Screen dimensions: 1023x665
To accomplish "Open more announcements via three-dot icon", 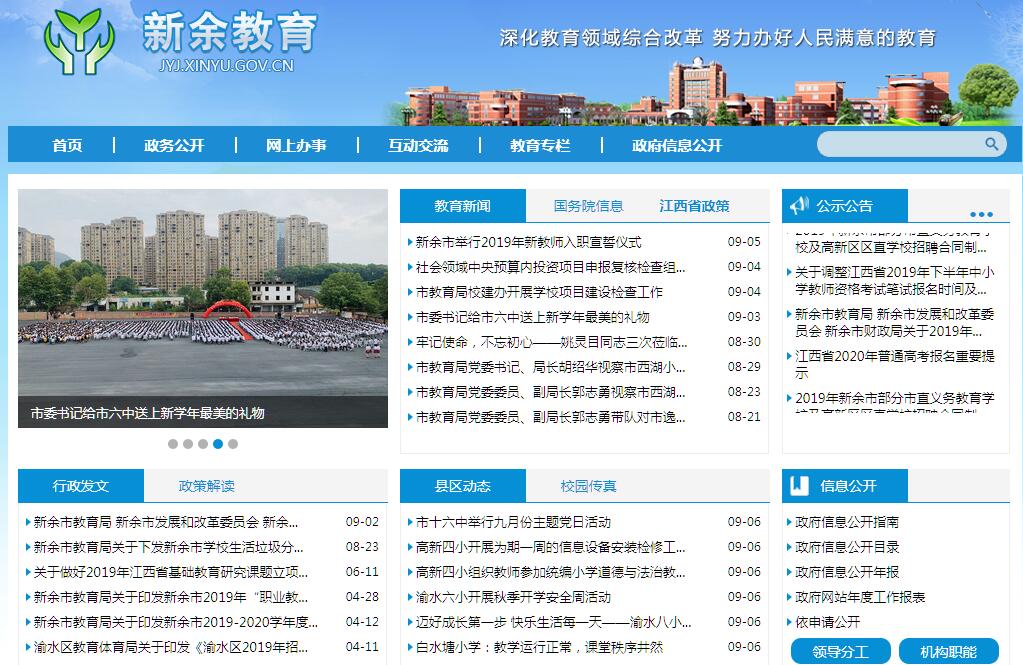I will pos(981,214).
